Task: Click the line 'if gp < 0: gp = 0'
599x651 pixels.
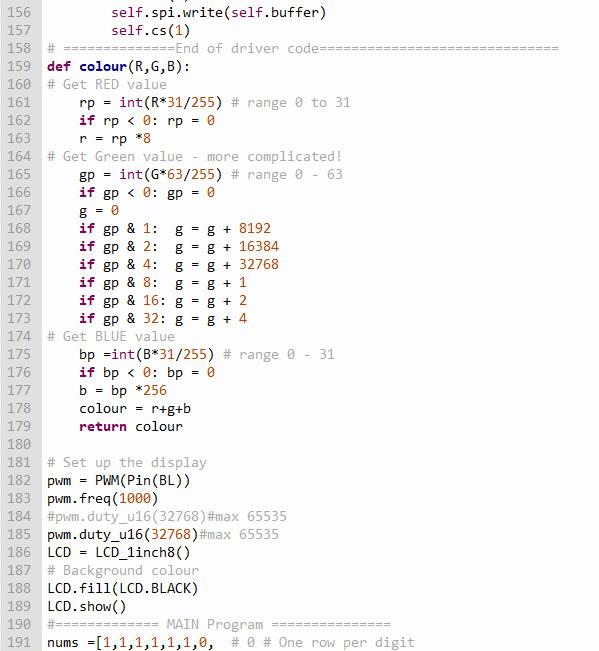Action: coord(147,193)
